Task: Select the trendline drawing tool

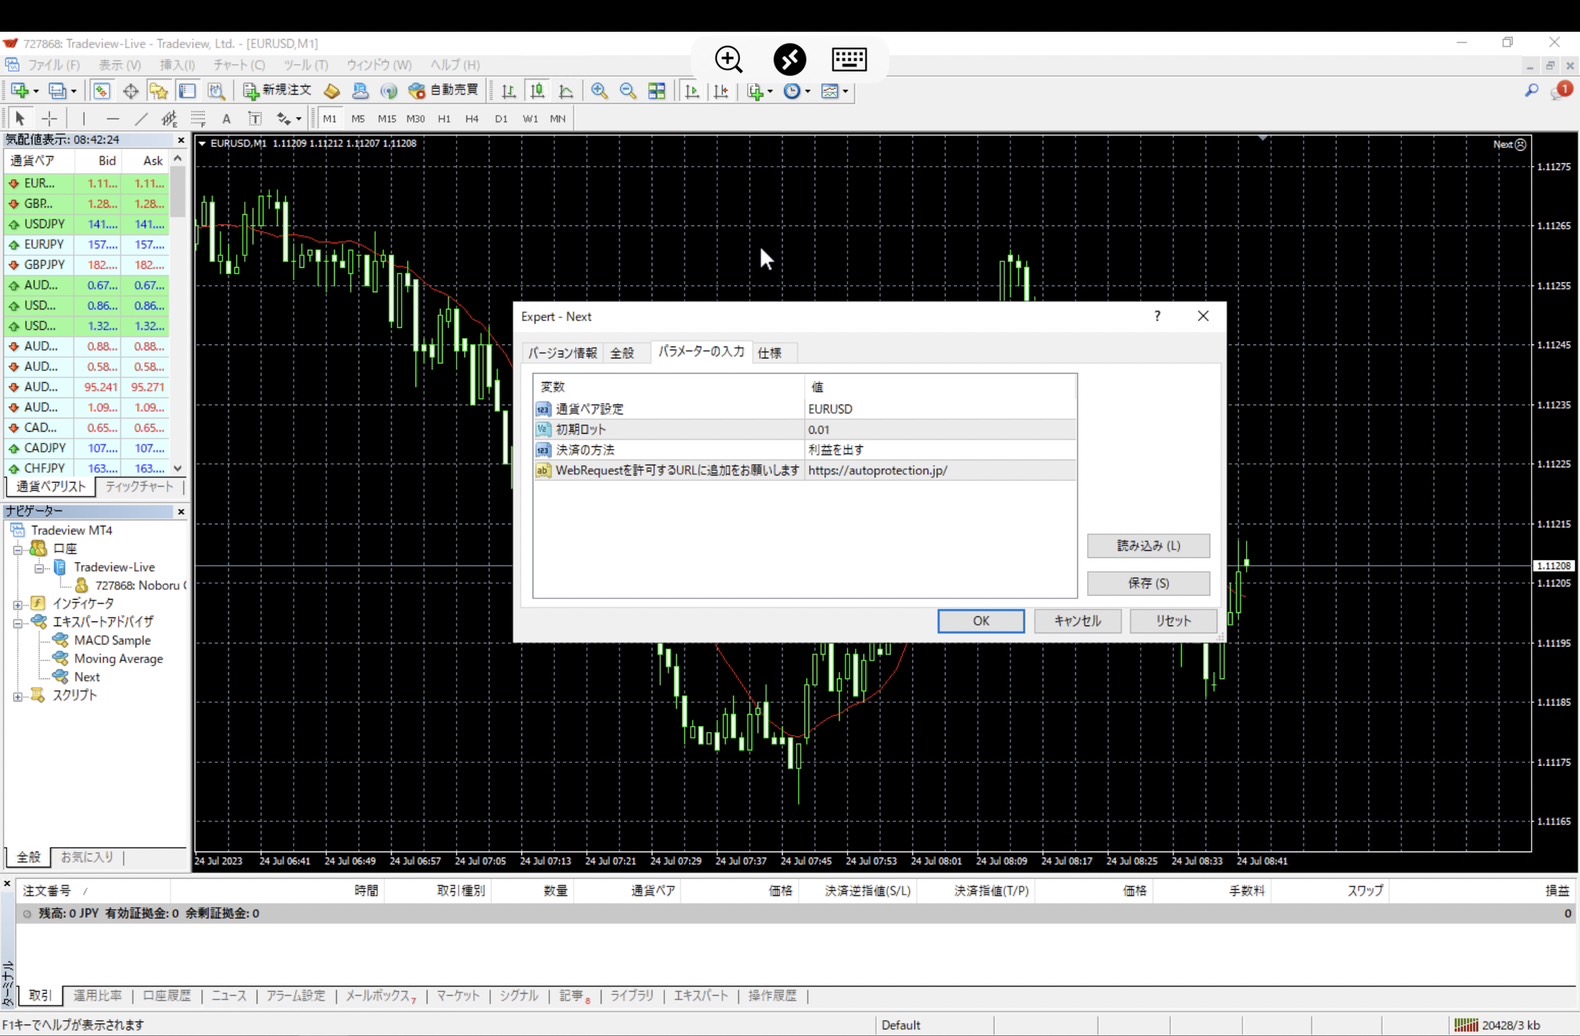Action: click(x=141, y=118)
